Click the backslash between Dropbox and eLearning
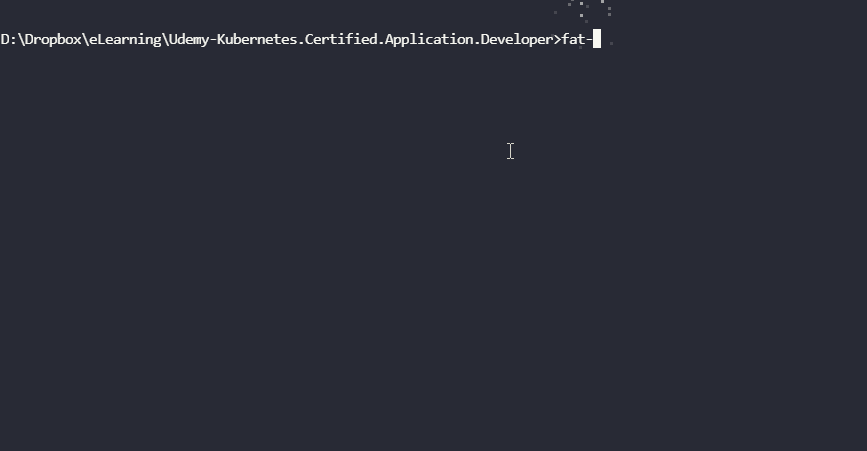The height and width of the screenshot is (451, 867). click(85, 40)
